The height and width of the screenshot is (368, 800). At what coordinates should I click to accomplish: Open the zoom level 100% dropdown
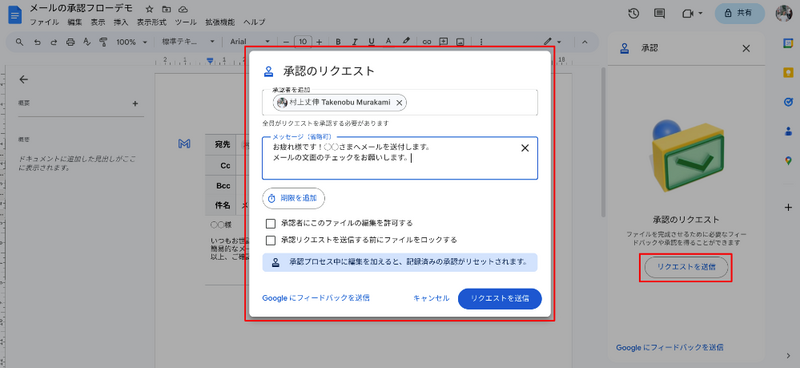131,42
